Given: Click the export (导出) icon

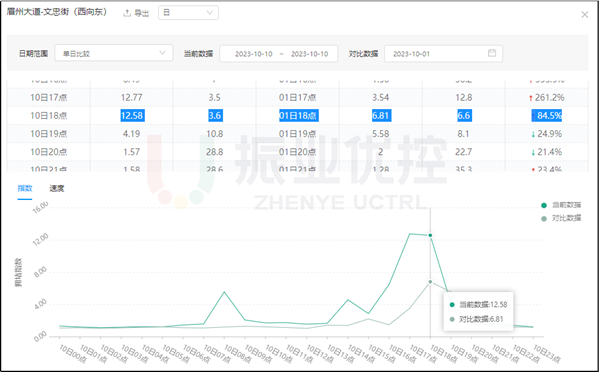Looking at the screenshot, I should point(127,13).
